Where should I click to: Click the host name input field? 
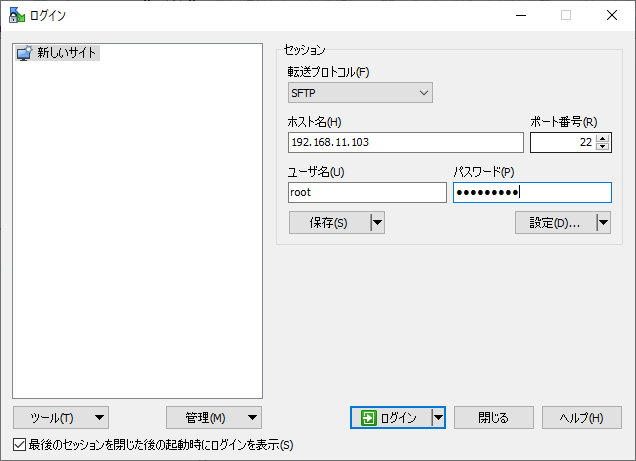pos(404,143)
